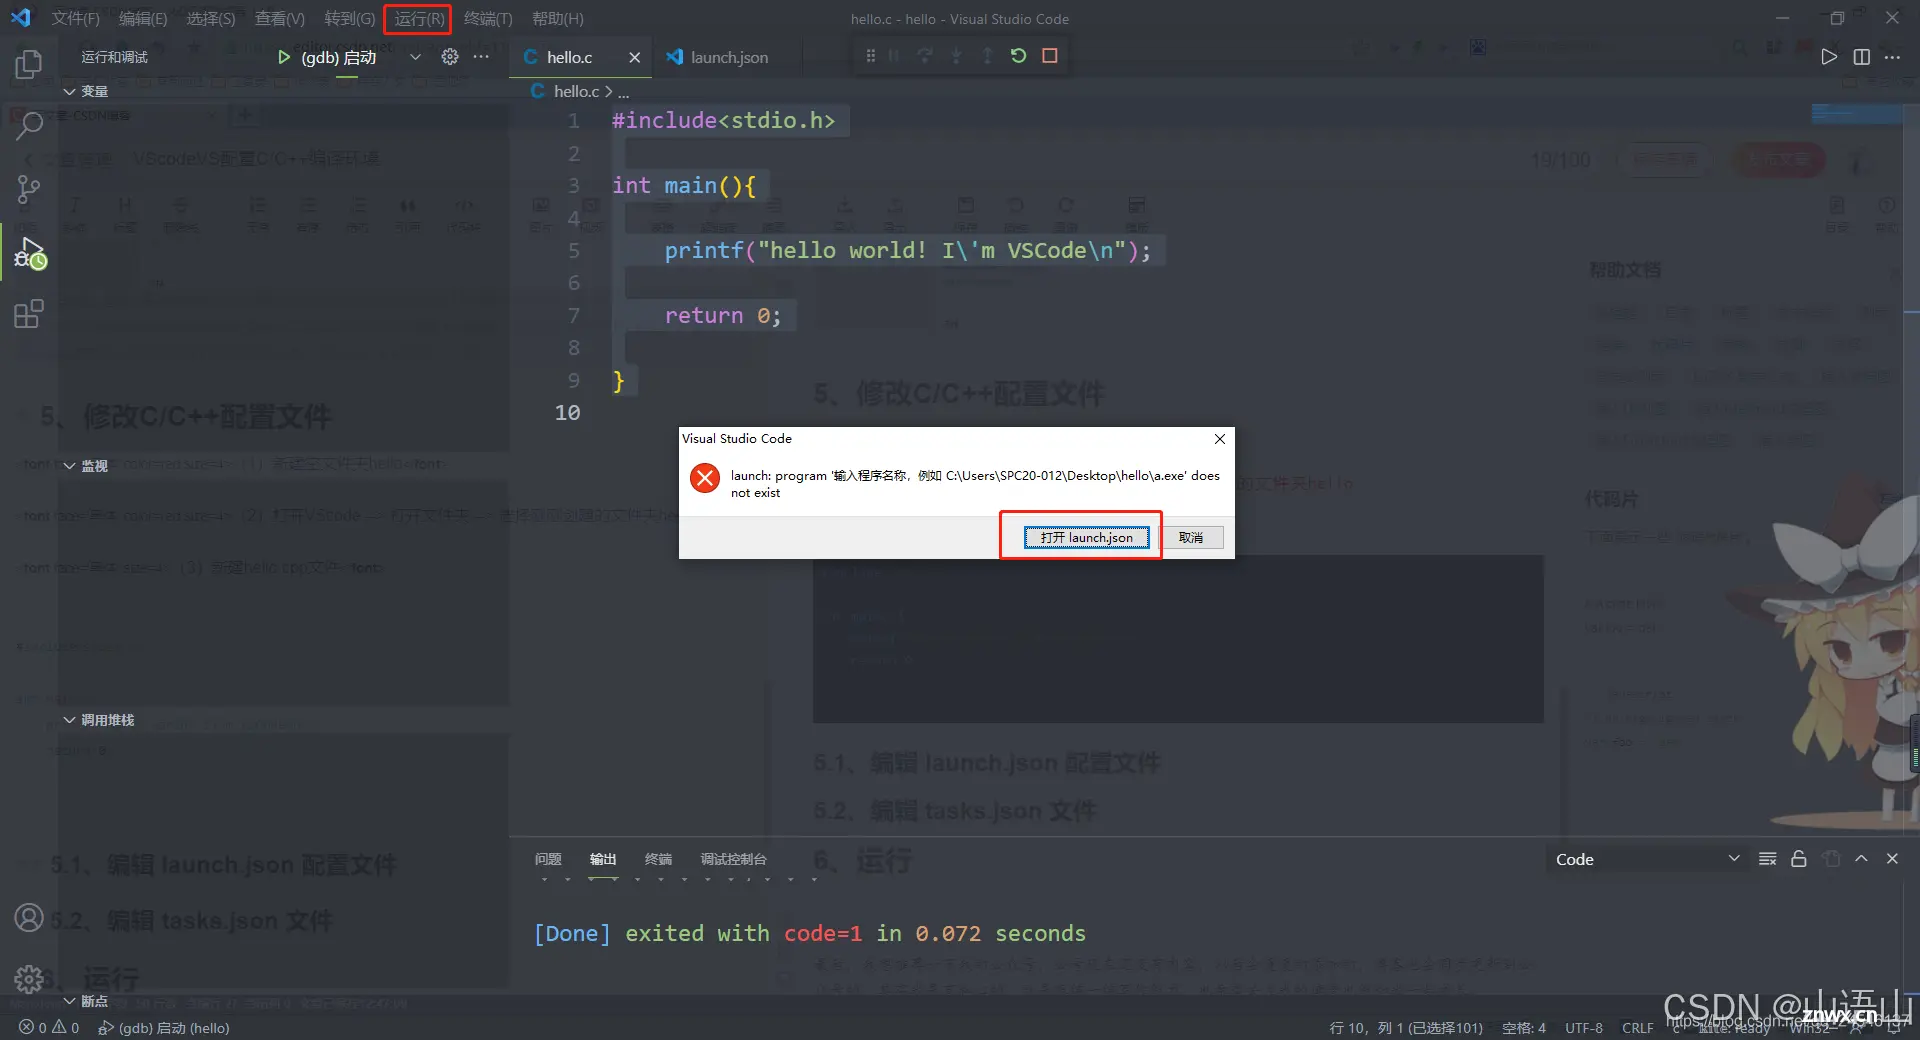Toggle output scroll lock
This screenshot has height=1040, width=1920.
(x=1799, y=859)
